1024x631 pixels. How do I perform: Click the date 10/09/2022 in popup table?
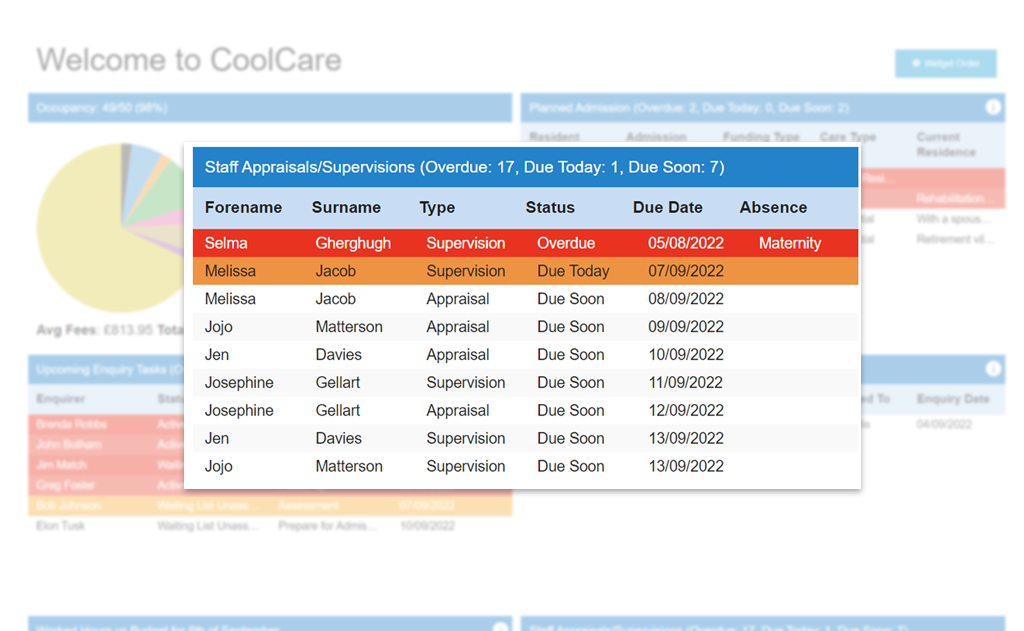click(686, 355)
